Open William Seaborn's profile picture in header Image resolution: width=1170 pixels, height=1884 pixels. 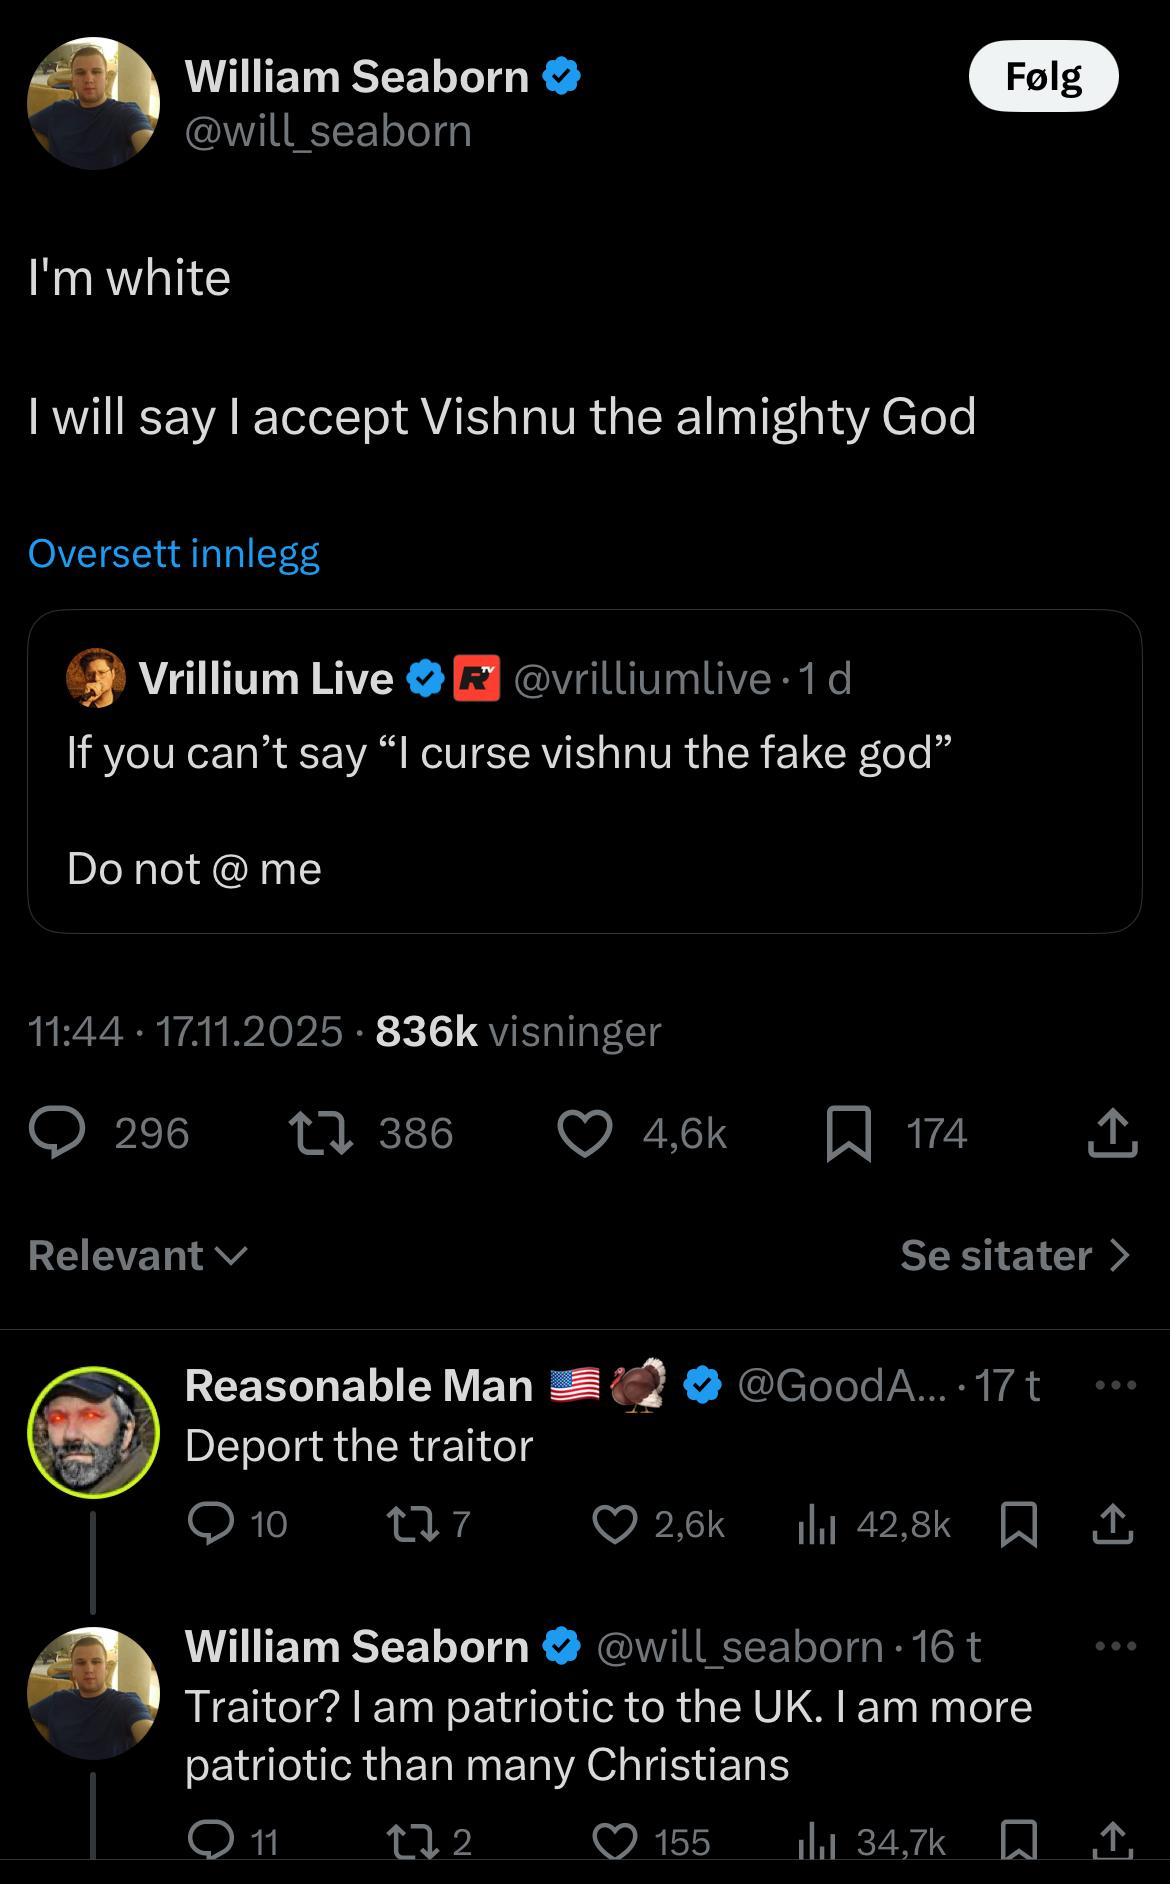pos(93,103)
